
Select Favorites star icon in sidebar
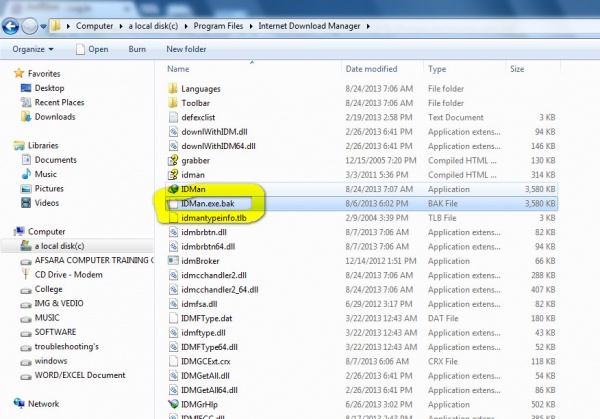click(x=19, y=73)
